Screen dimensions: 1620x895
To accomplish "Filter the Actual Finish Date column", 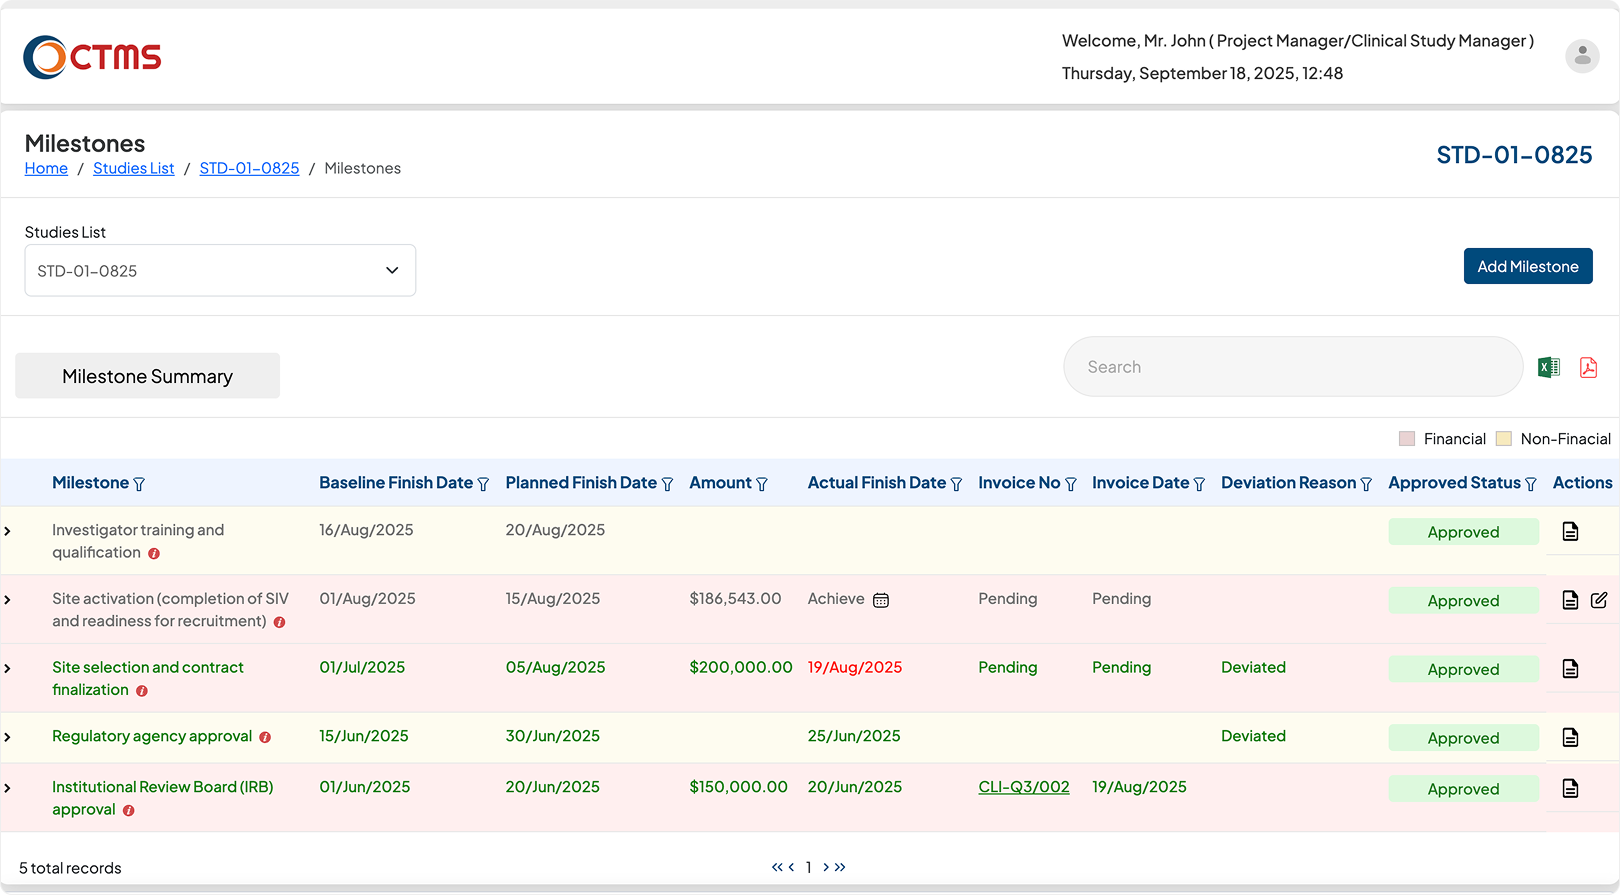I will pos(956,484).
